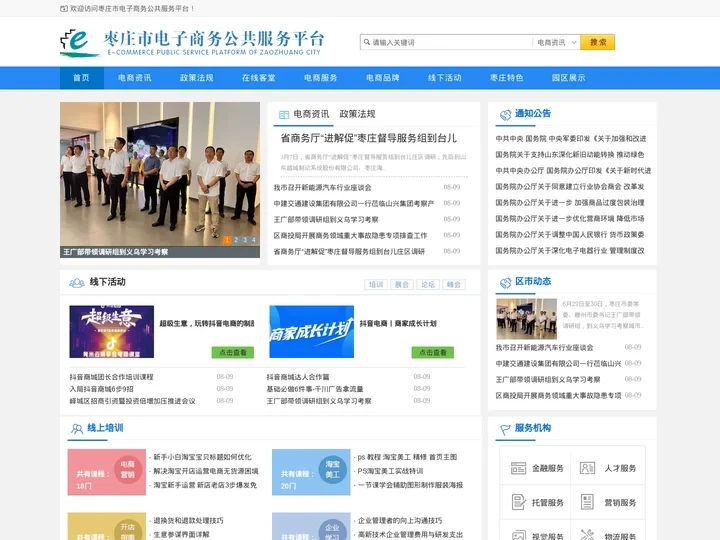Open 超级生意 activity thumbnail
The height and width of the screenshot is (540, 720).
(x=112, y=332)
